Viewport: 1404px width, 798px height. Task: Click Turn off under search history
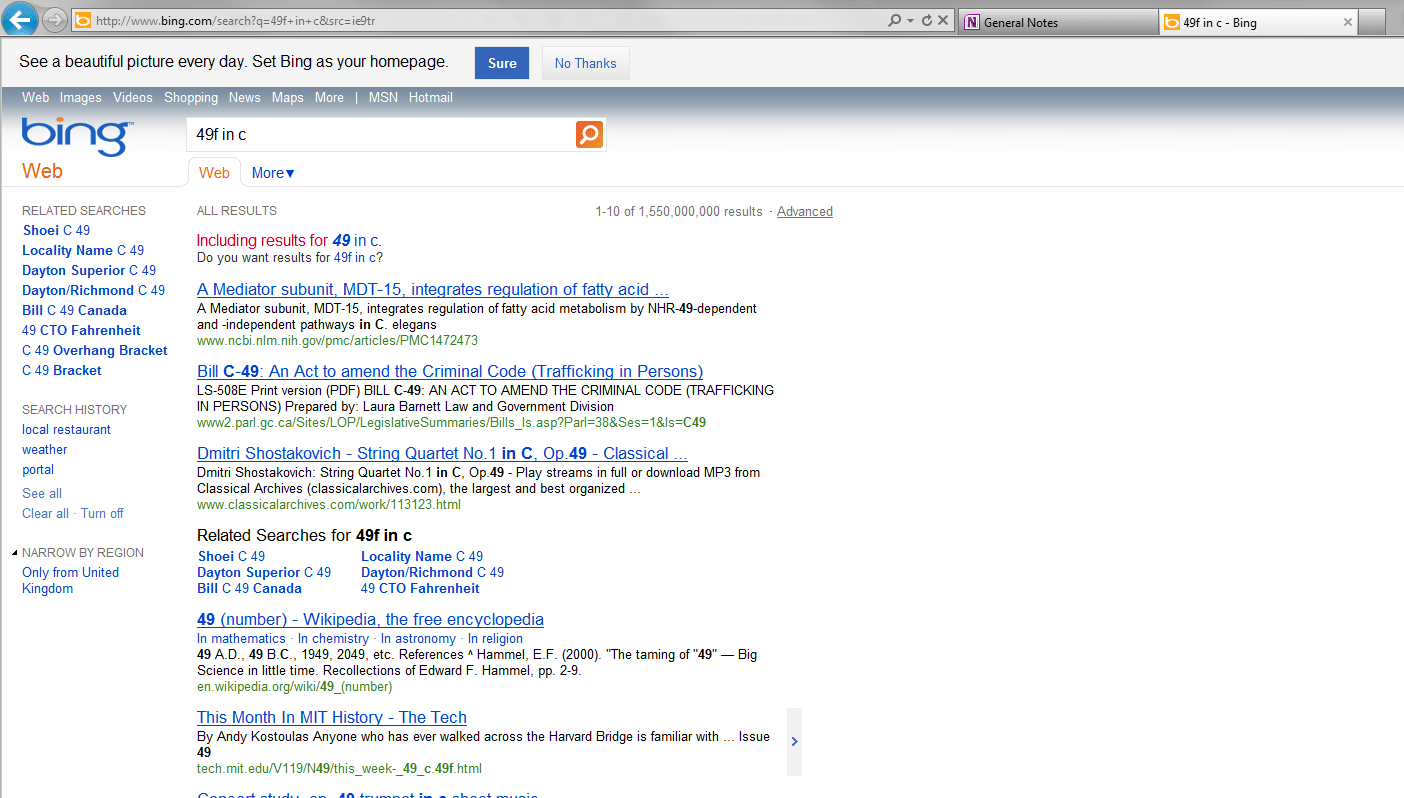[x=102, y=514]
